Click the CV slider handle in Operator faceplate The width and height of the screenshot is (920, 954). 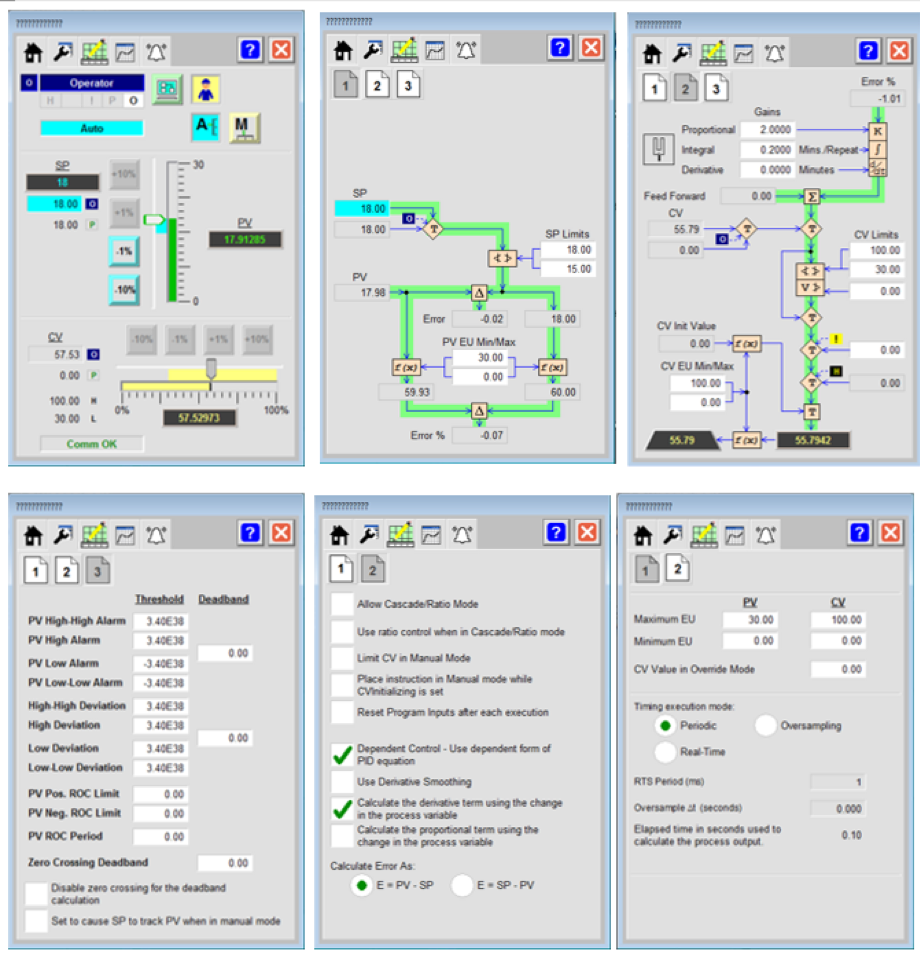pyautogui.click(x=211, y=368)
